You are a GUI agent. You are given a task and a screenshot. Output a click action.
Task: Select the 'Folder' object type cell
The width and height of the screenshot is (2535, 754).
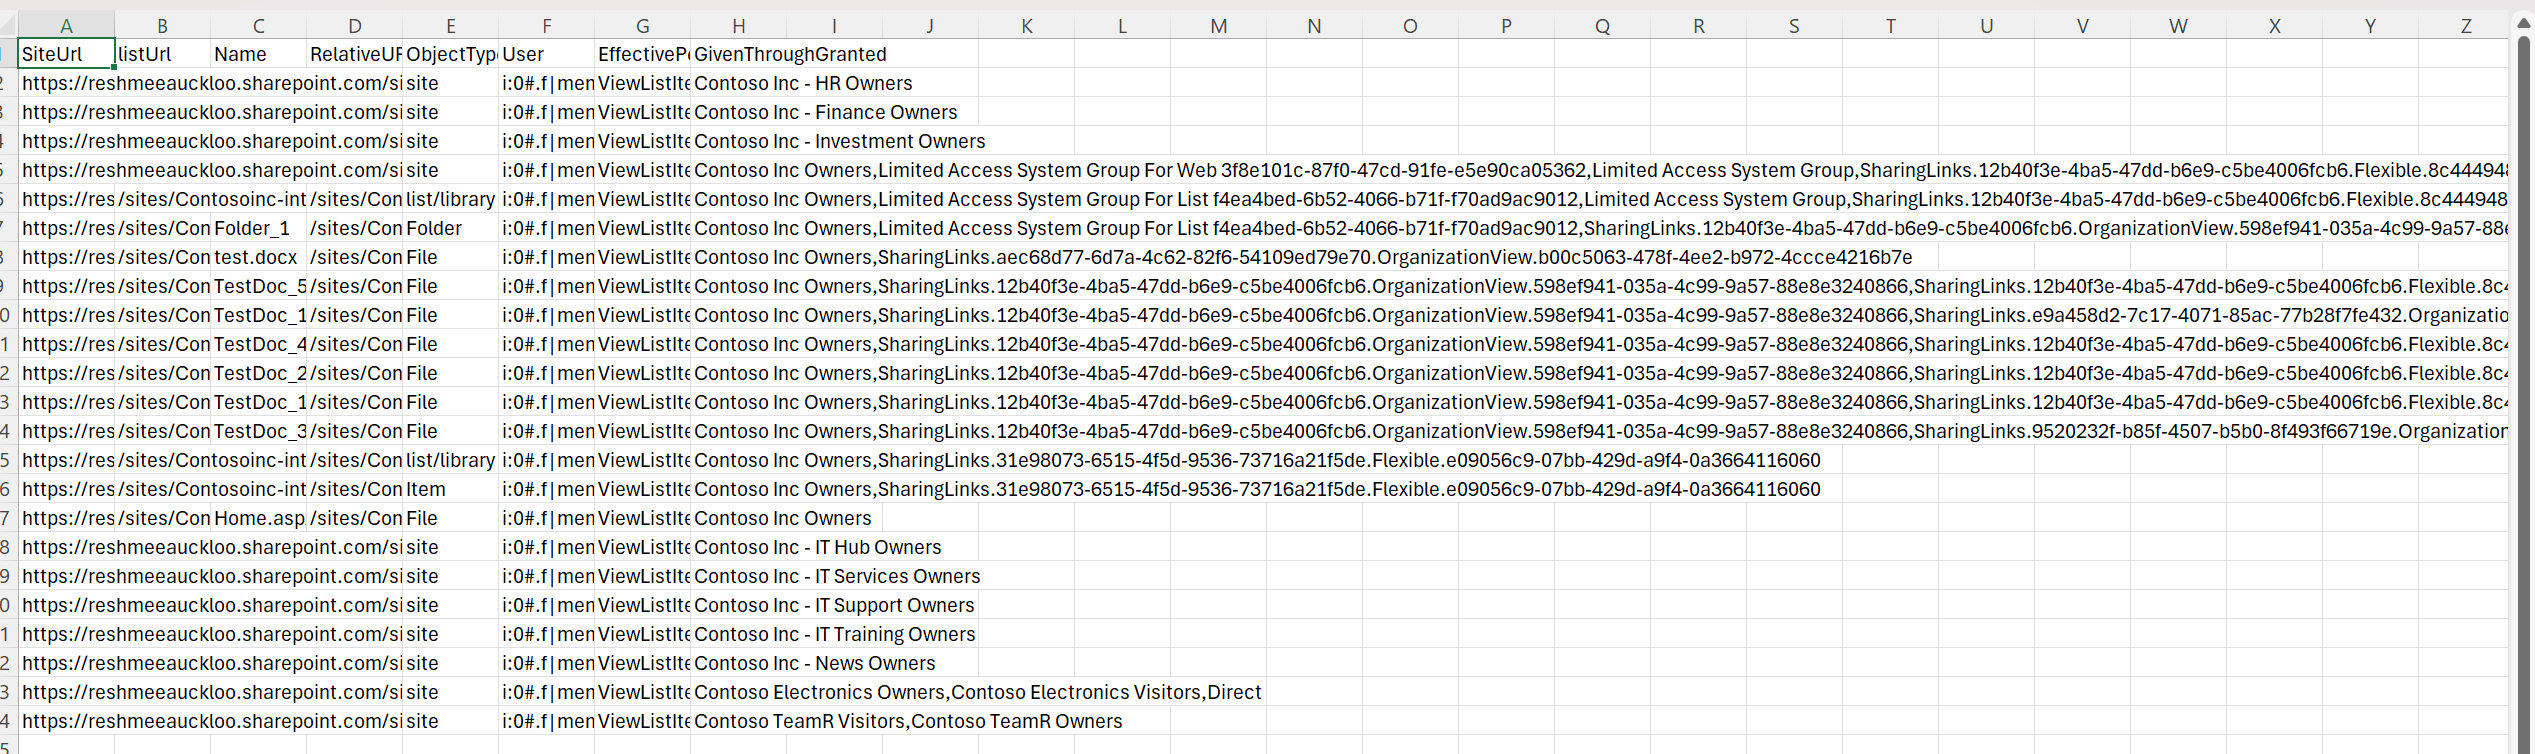[x=450, y=228]
